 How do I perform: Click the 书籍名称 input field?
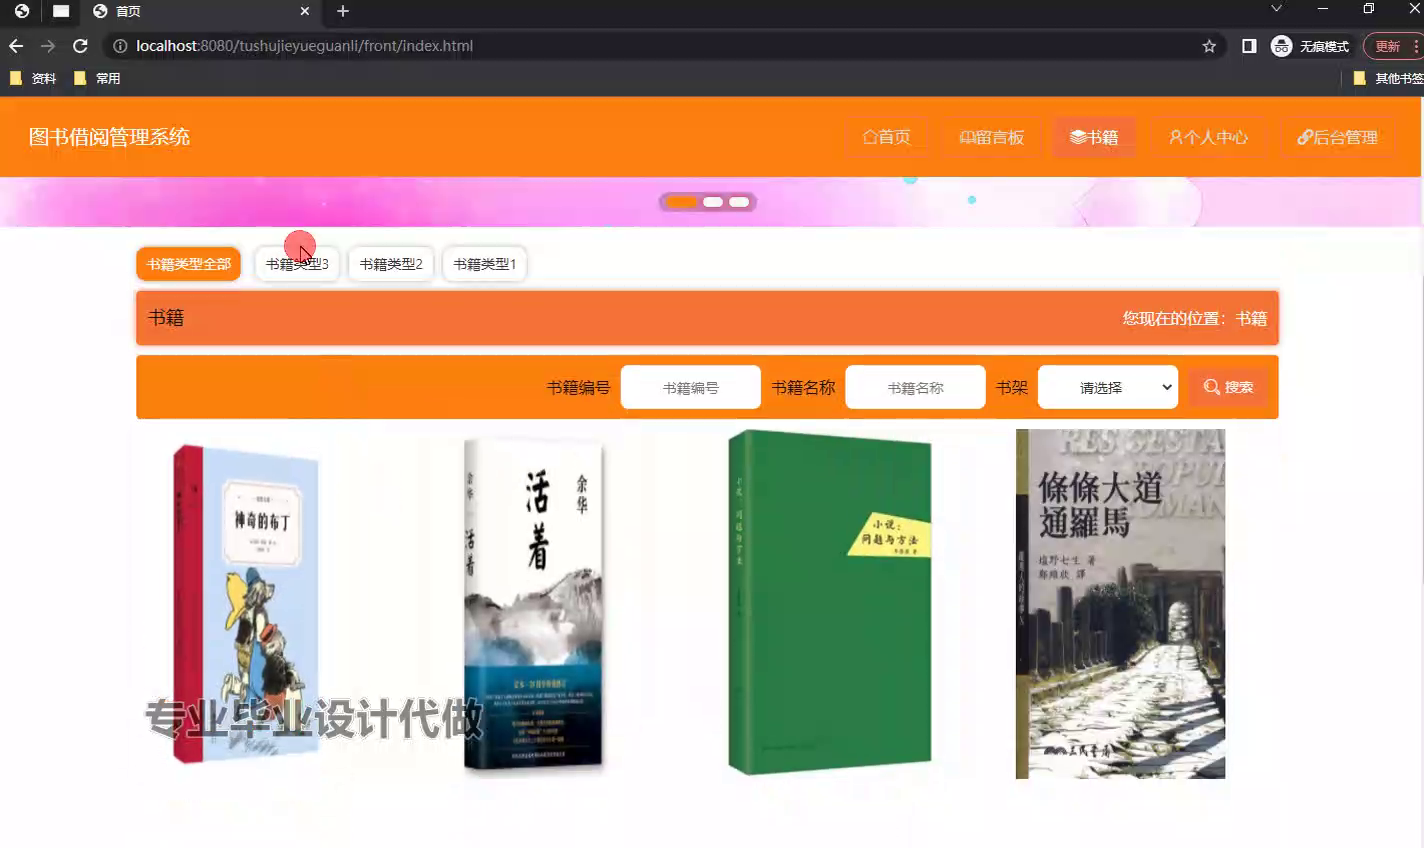[916, 387]
